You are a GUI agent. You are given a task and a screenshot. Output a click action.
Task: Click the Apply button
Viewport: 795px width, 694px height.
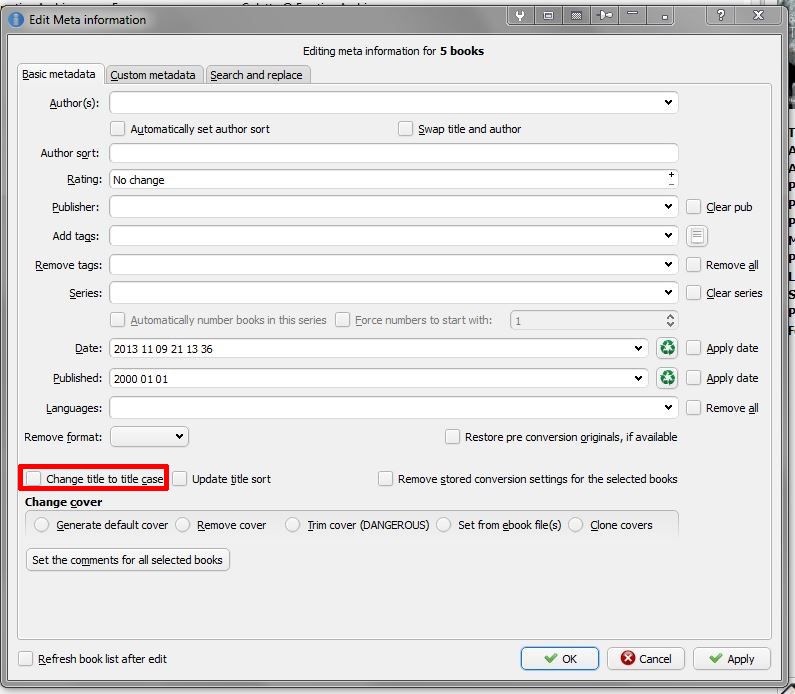coord(732,659)
